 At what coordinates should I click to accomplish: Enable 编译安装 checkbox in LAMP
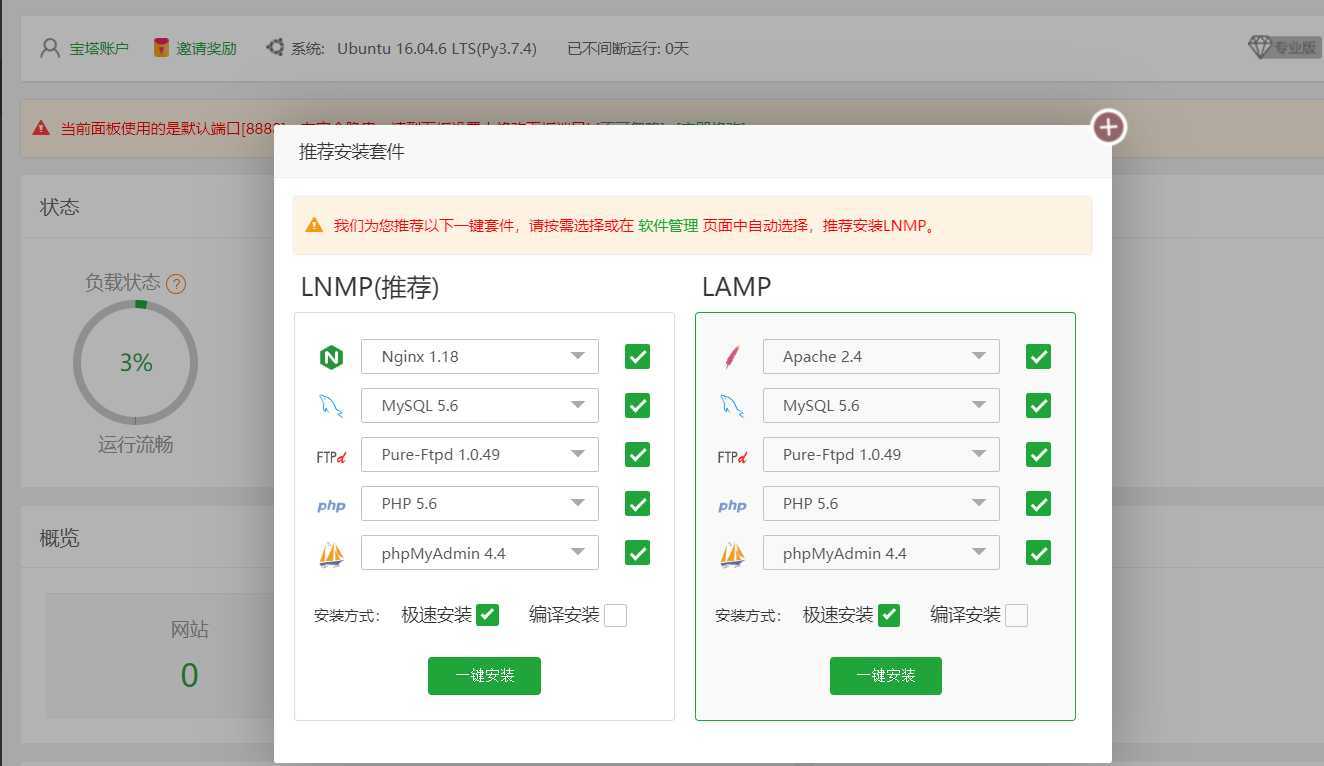1016,615
